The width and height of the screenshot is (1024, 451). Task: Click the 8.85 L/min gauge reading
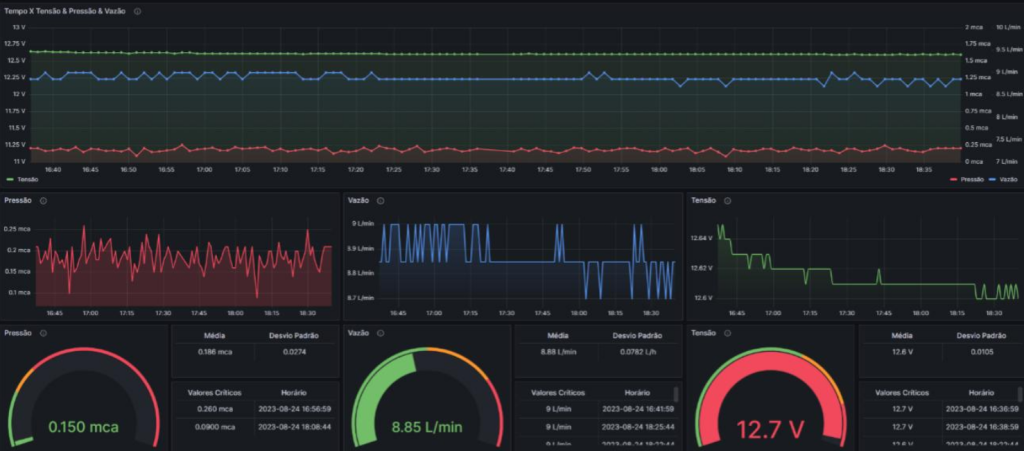coord(427,427)
